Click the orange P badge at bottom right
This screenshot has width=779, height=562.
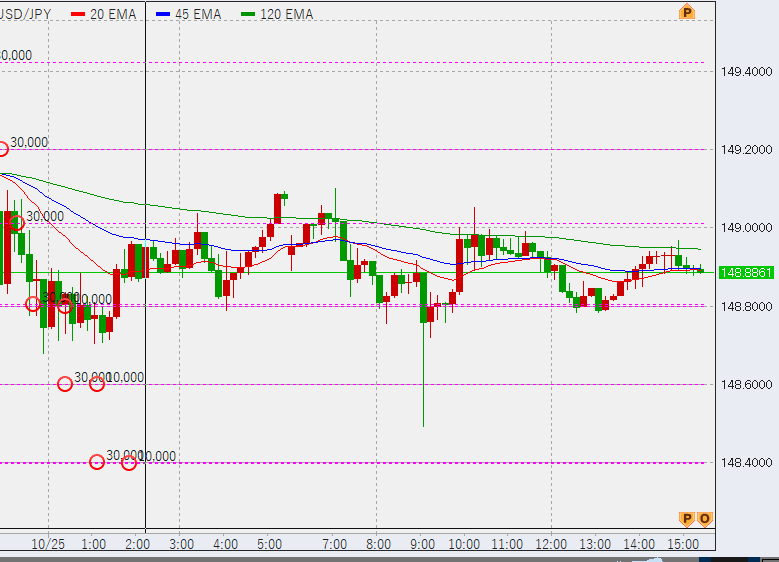pos(686,518)
